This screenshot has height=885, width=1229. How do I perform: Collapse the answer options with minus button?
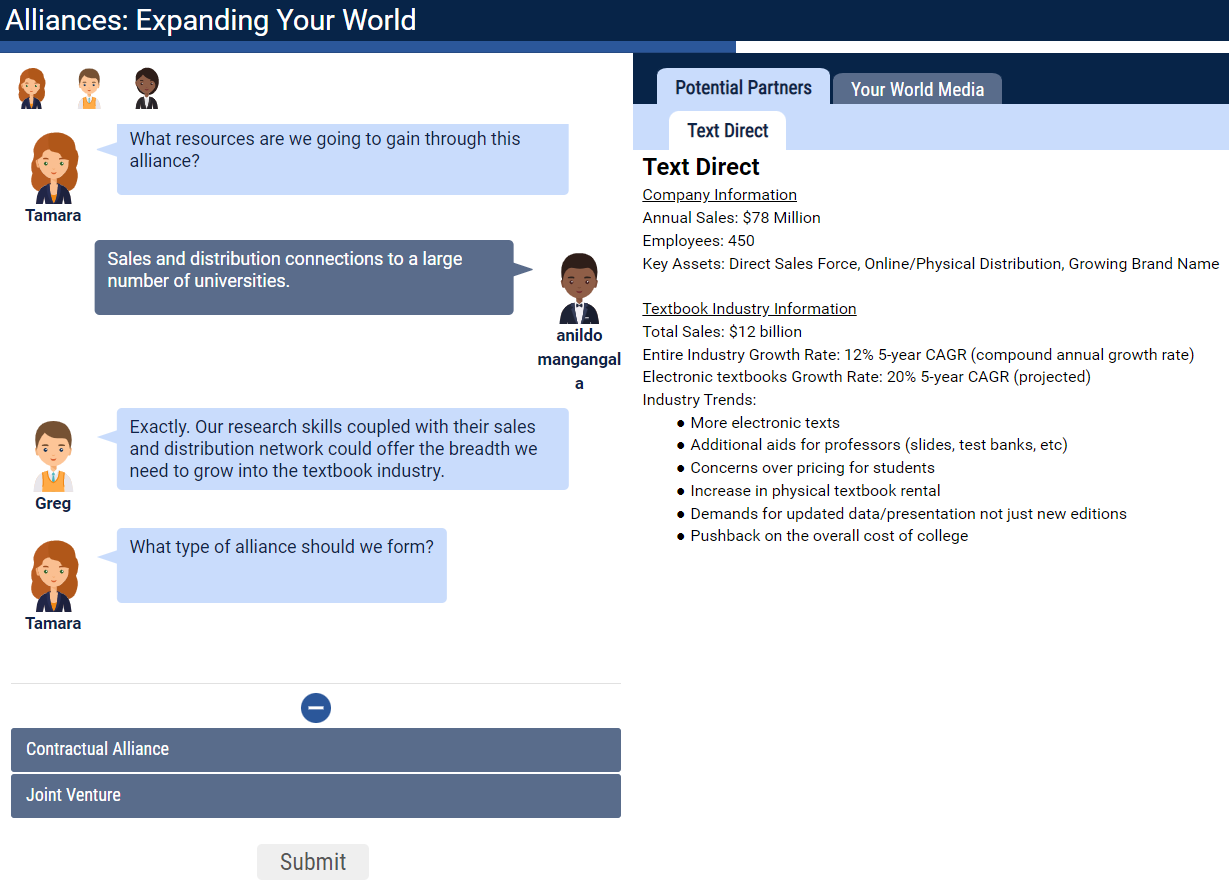(316, 708)
